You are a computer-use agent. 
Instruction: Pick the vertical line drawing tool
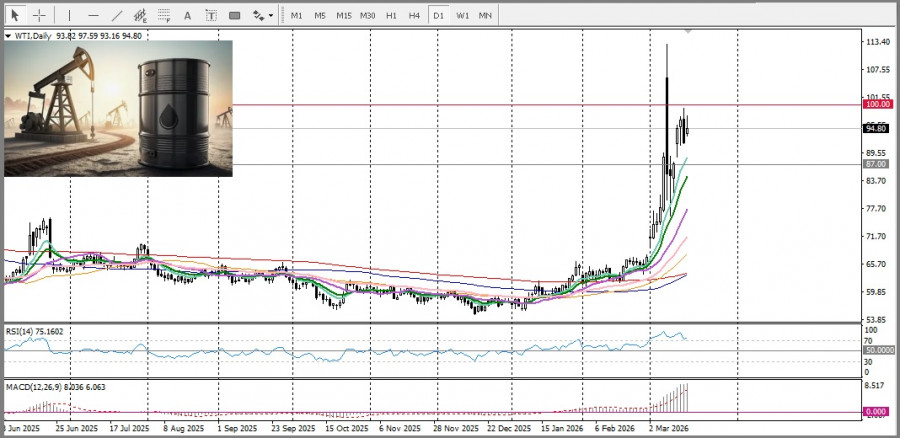click(x=69, y=15)
